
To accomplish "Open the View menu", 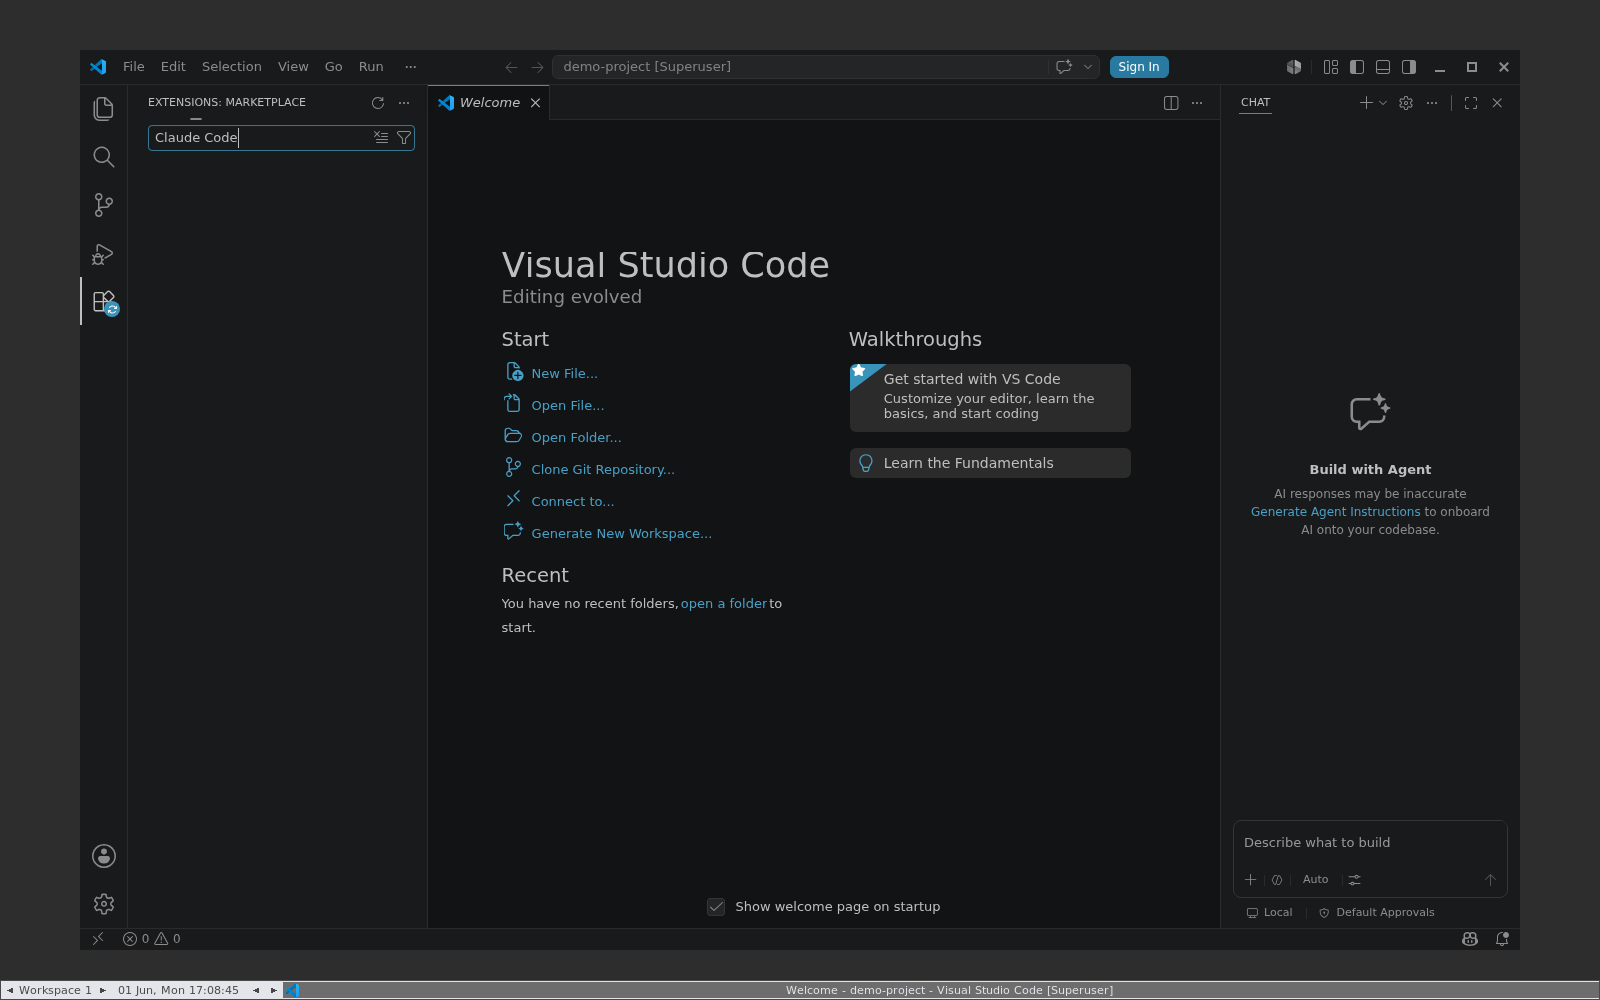I will click(293, 67).
